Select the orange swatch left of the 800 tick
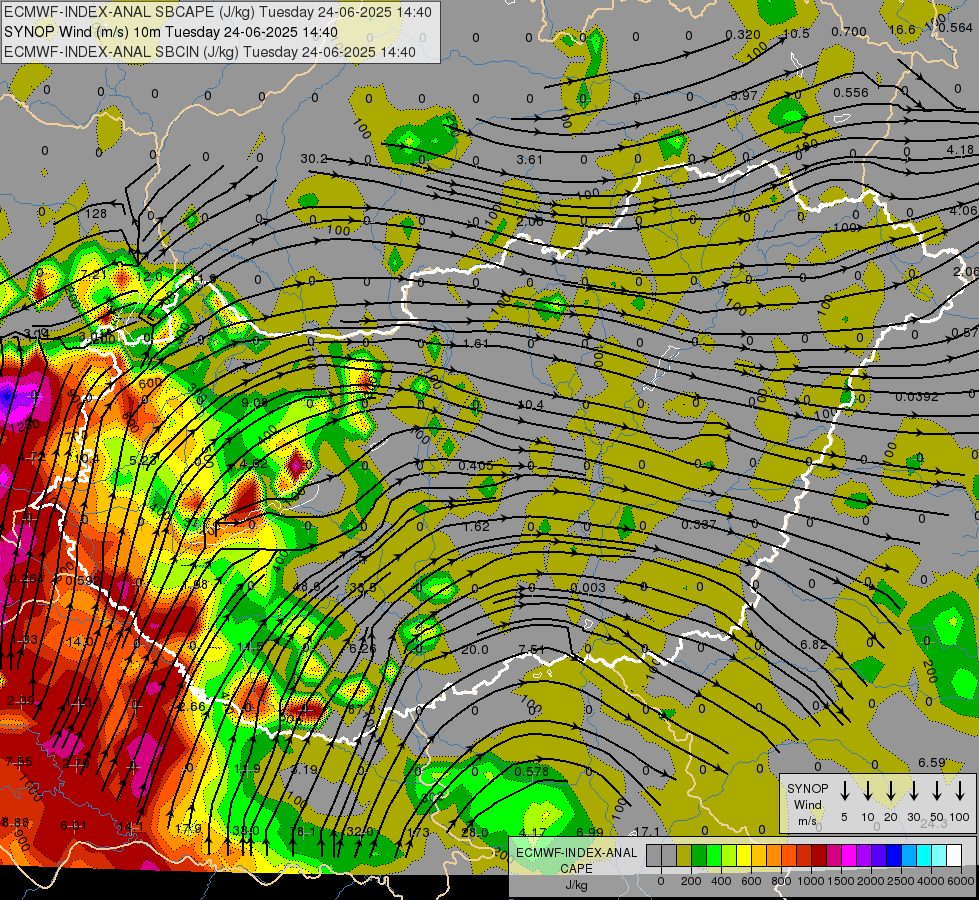This screenshot has height=900, width=979. (774, 855)
